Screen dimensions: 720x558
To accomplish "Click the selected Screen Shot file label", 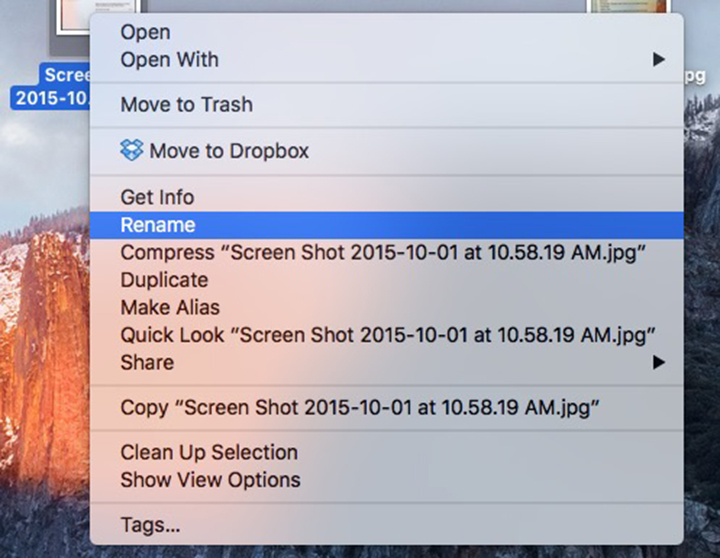I will click(51, 87).
